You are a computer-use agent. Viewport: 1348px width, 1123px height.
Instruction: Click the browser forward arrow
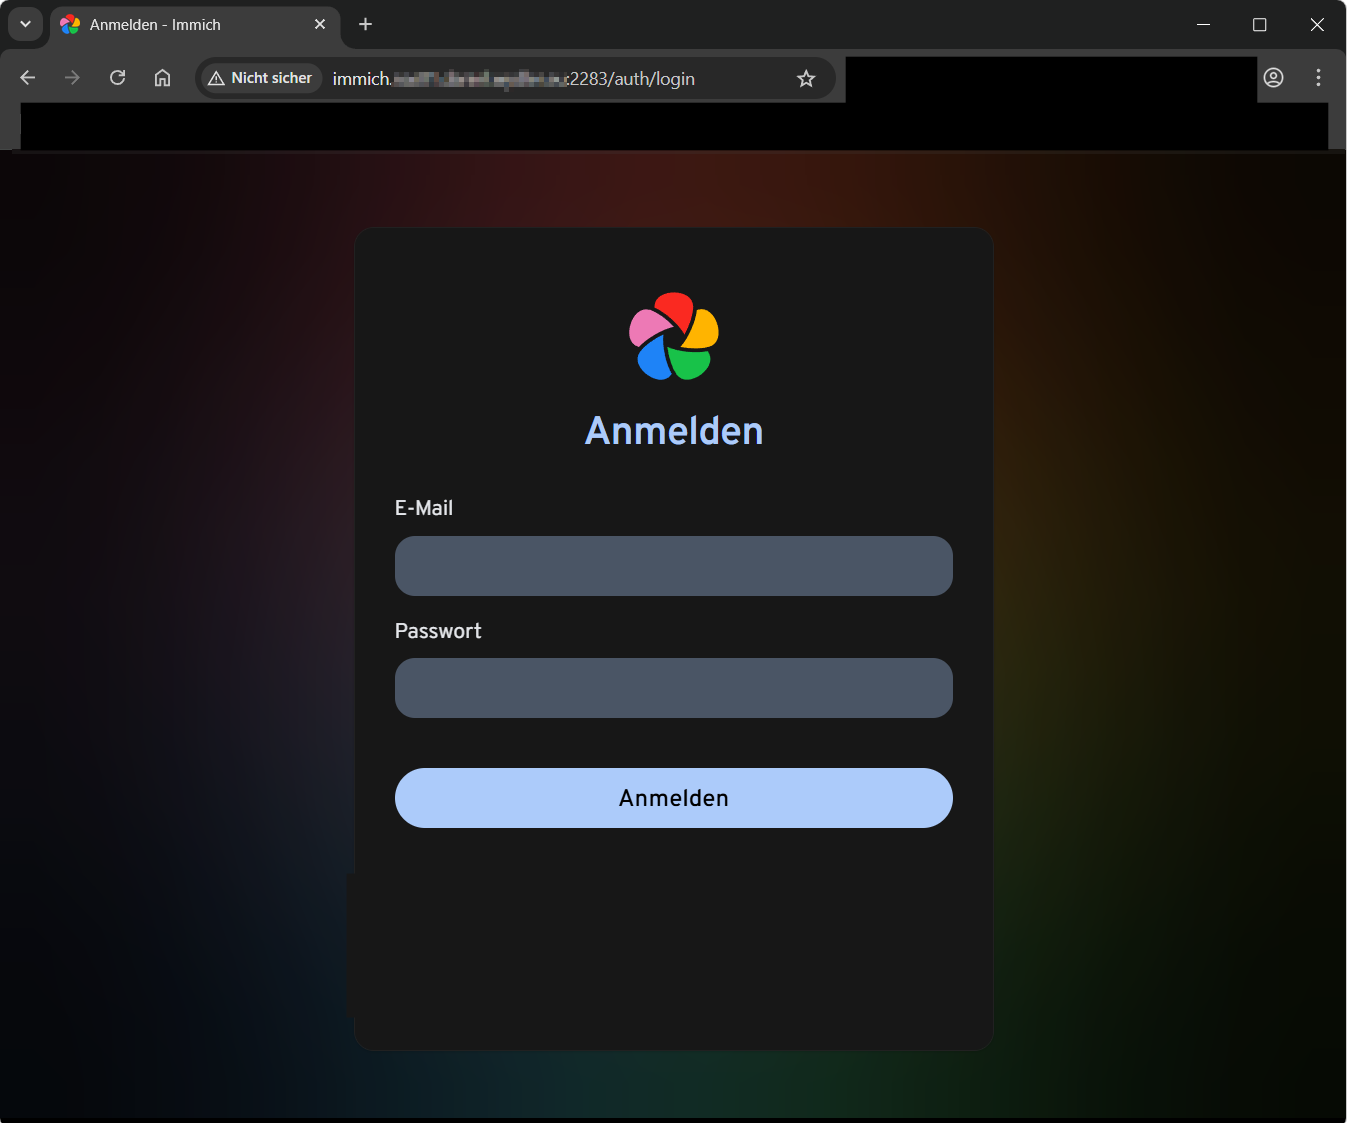coord(72,78)
